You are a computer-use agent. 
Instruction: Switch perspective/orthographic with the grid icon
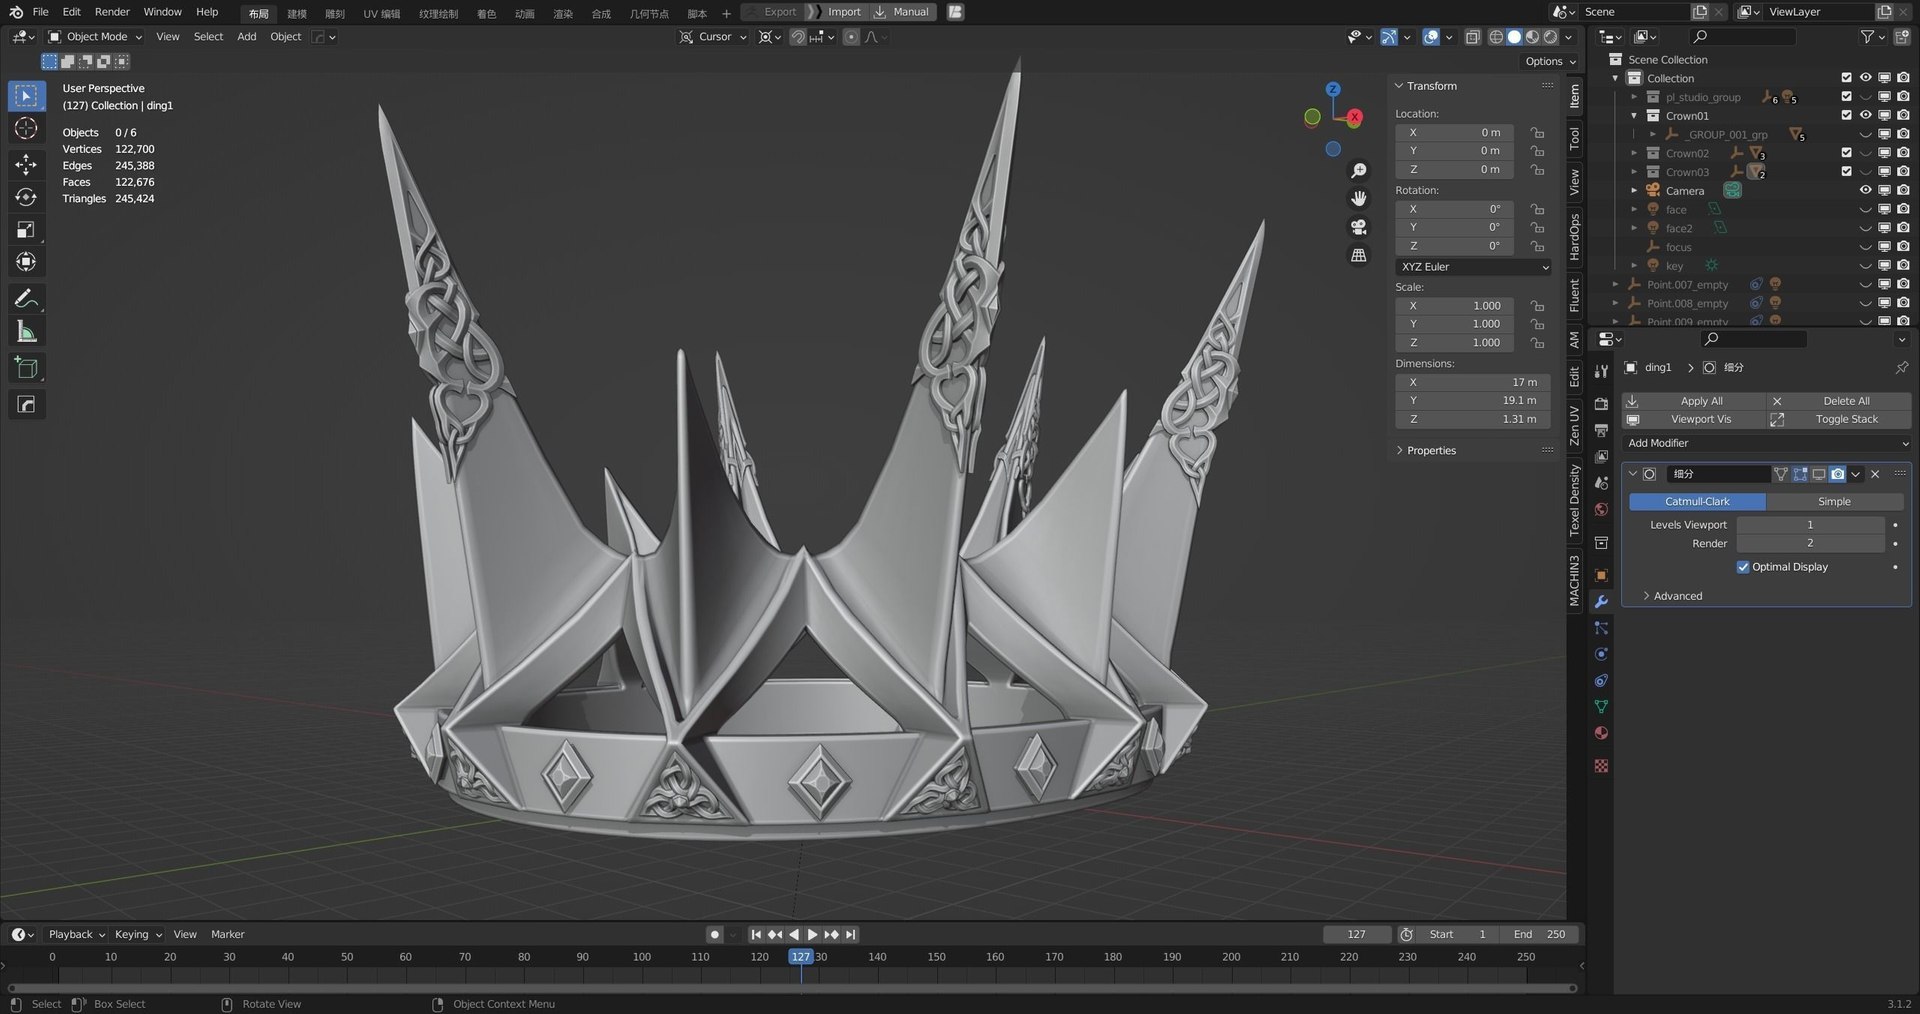pos(1358,255)
